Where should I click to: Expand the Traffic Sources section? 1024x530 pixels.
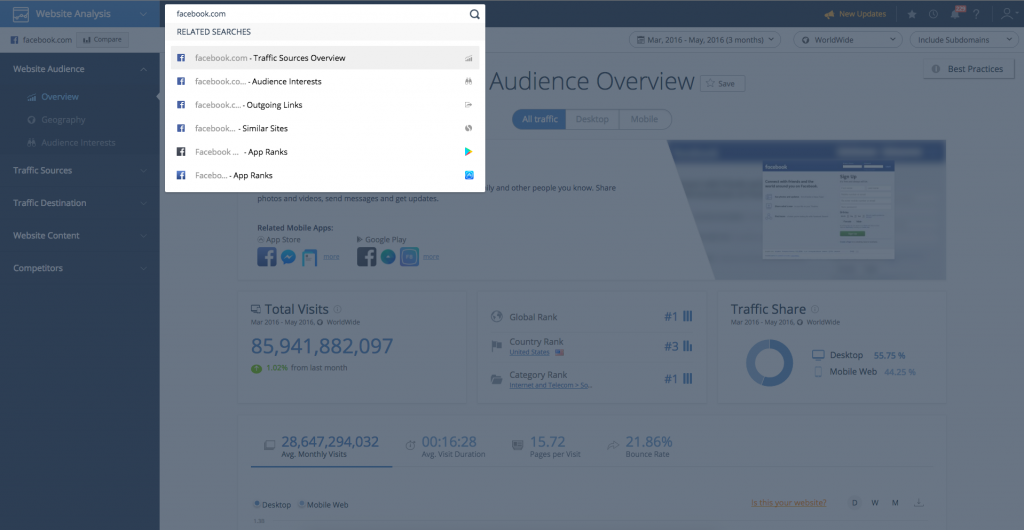tap(80, 170)
